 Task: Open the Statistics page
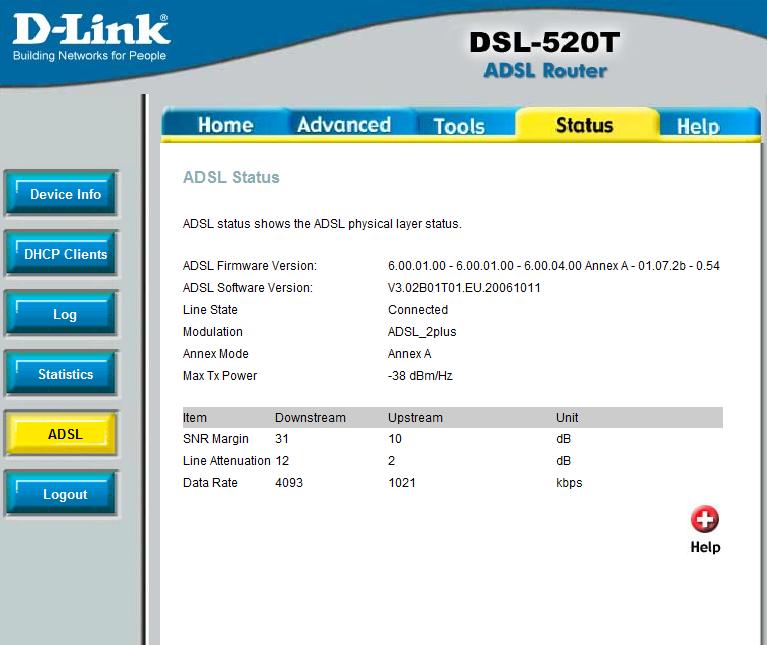click(61, 374)
